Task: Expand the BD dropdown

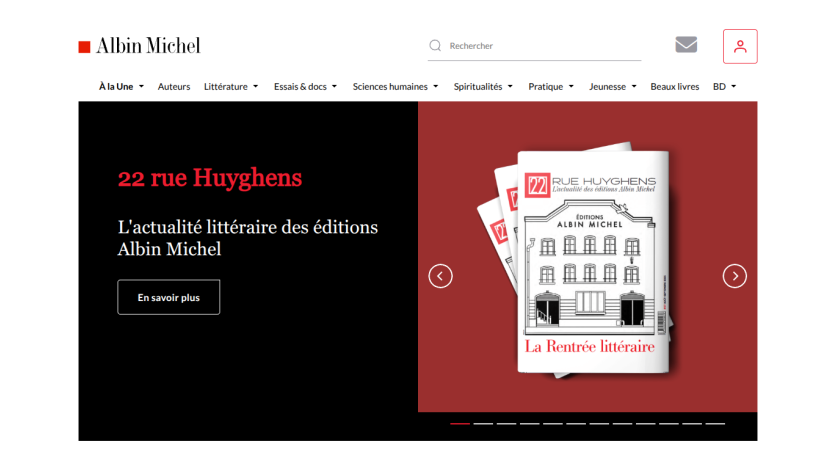Action: [725, 87]
